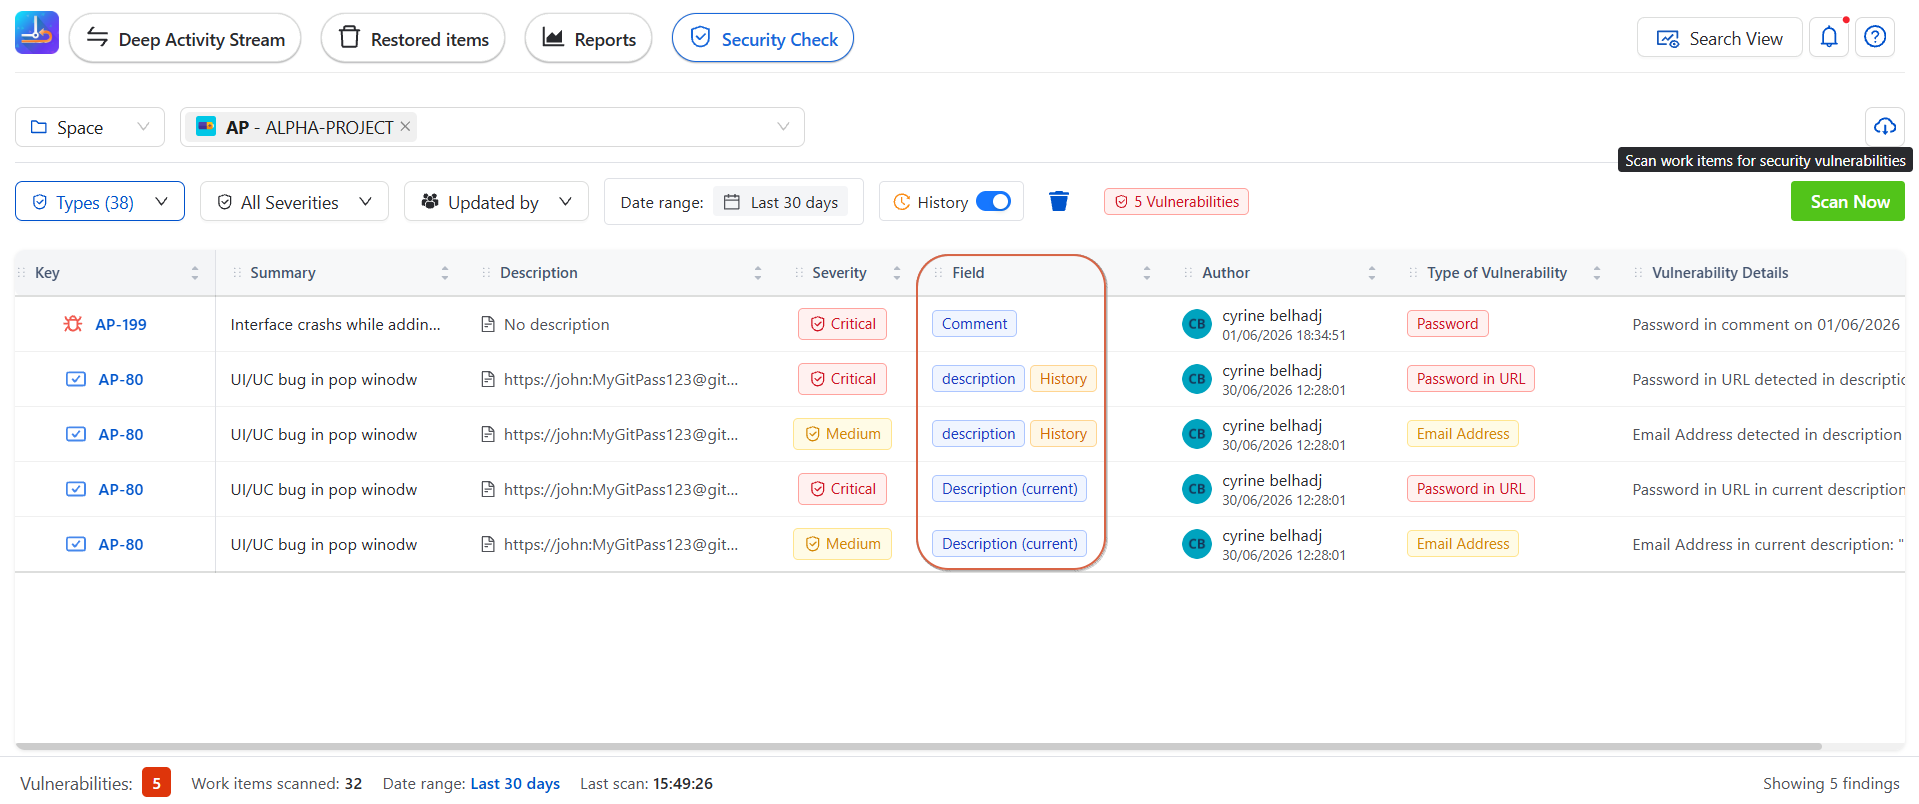The height and width of the screenshot is (804, 1919).
Task: Click the app logo icon
Action: click(37, 33)
